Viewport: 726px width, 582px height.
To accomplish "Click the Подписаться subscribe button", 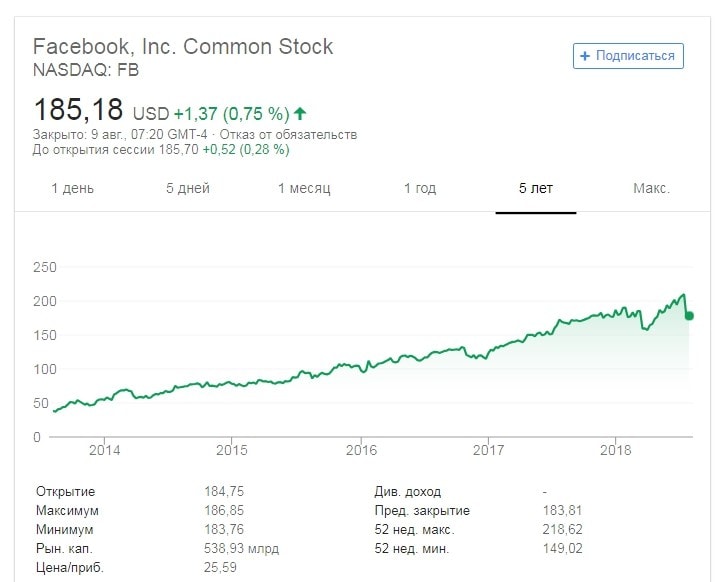I will 628,56.
